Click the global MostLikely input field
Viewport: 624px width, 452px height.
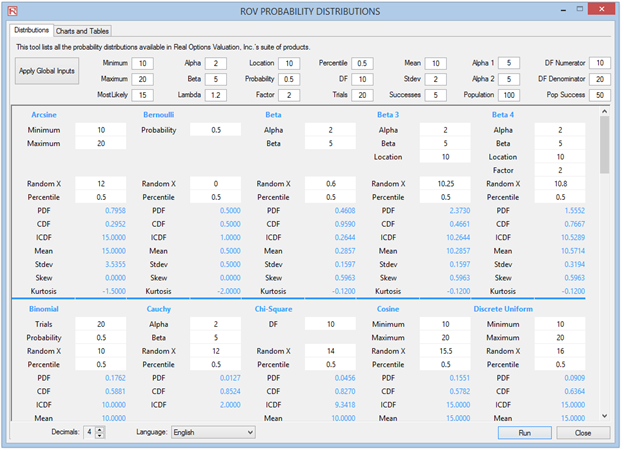tap(142, 95)
